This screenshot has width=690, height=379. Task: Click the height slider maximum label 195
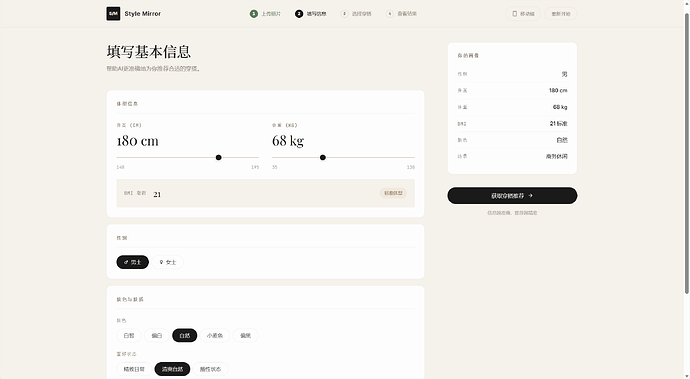coord(255,167)
